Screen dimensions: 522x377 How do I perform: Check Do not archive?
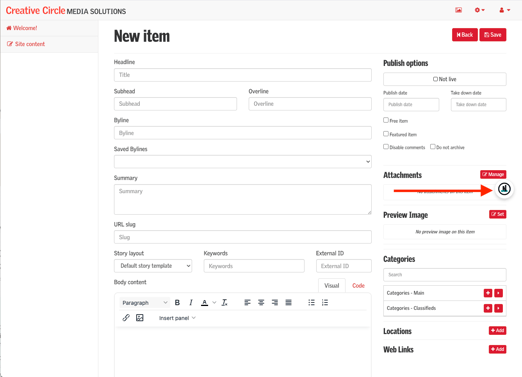[x=433, y=147]
